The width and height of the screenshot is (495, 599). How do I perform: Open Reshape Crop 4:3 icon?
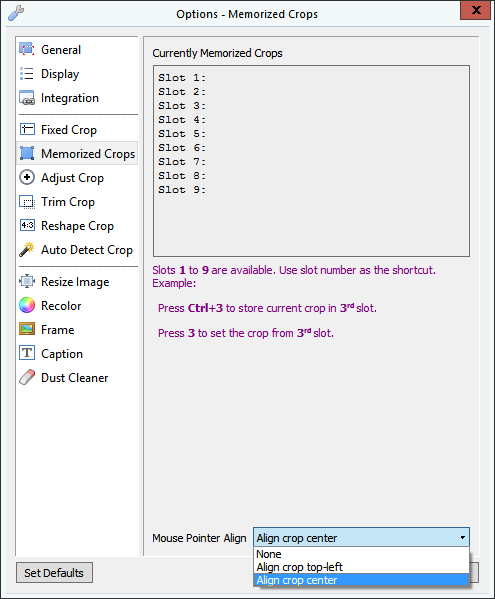pyautogui.click(x=27, y=225)
